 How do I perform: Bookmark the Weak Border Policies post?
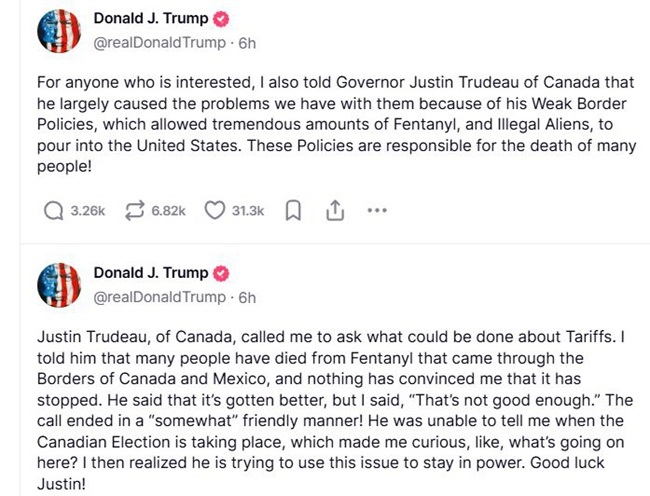tap(294, 211)
